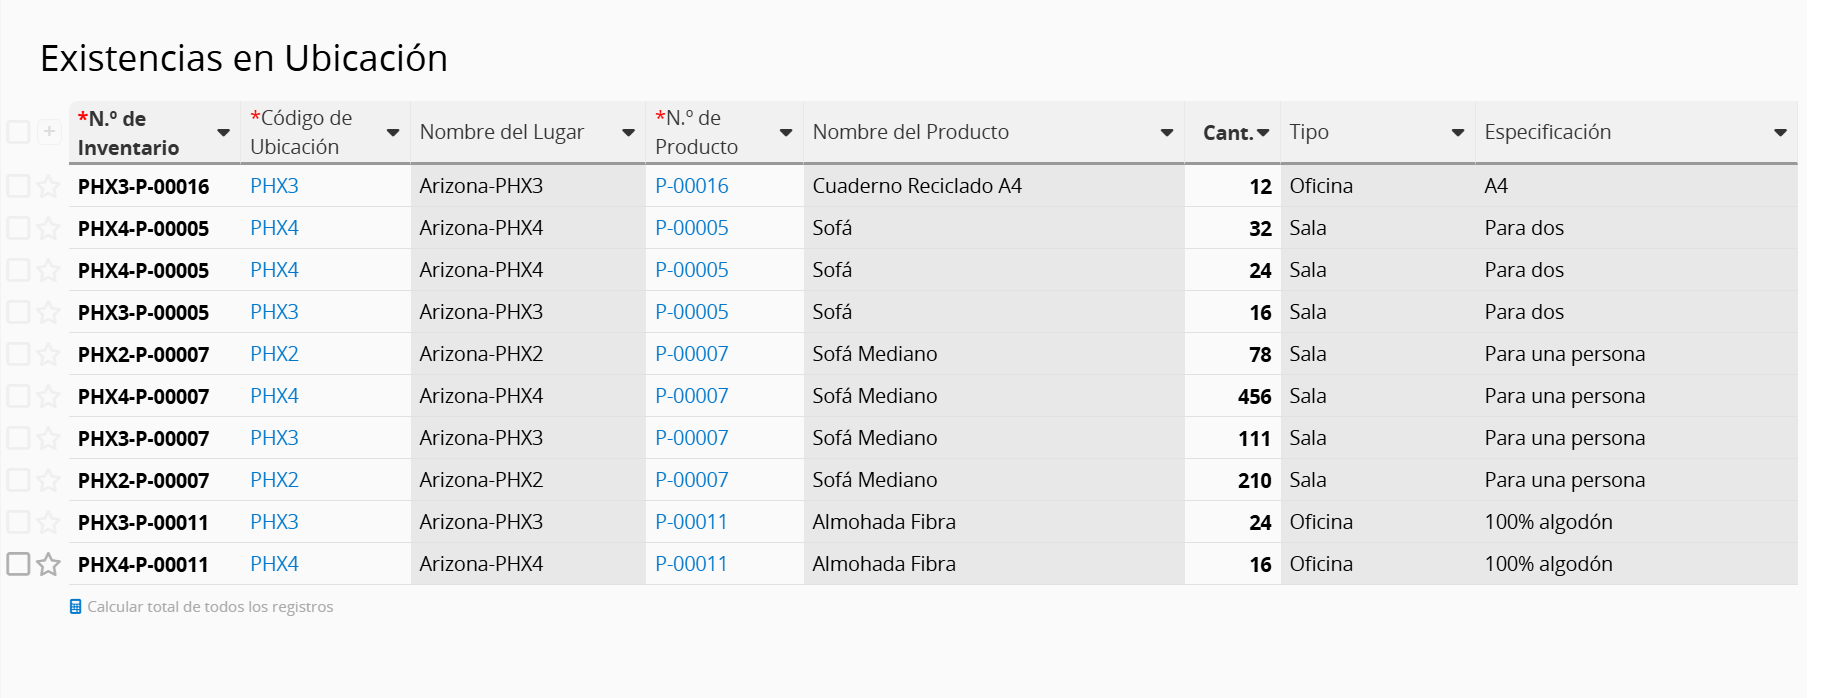Toggle the select-all checkbox in header
Image resolution: width=1825 pixels, height=698 pixels.
click(18, 132)
